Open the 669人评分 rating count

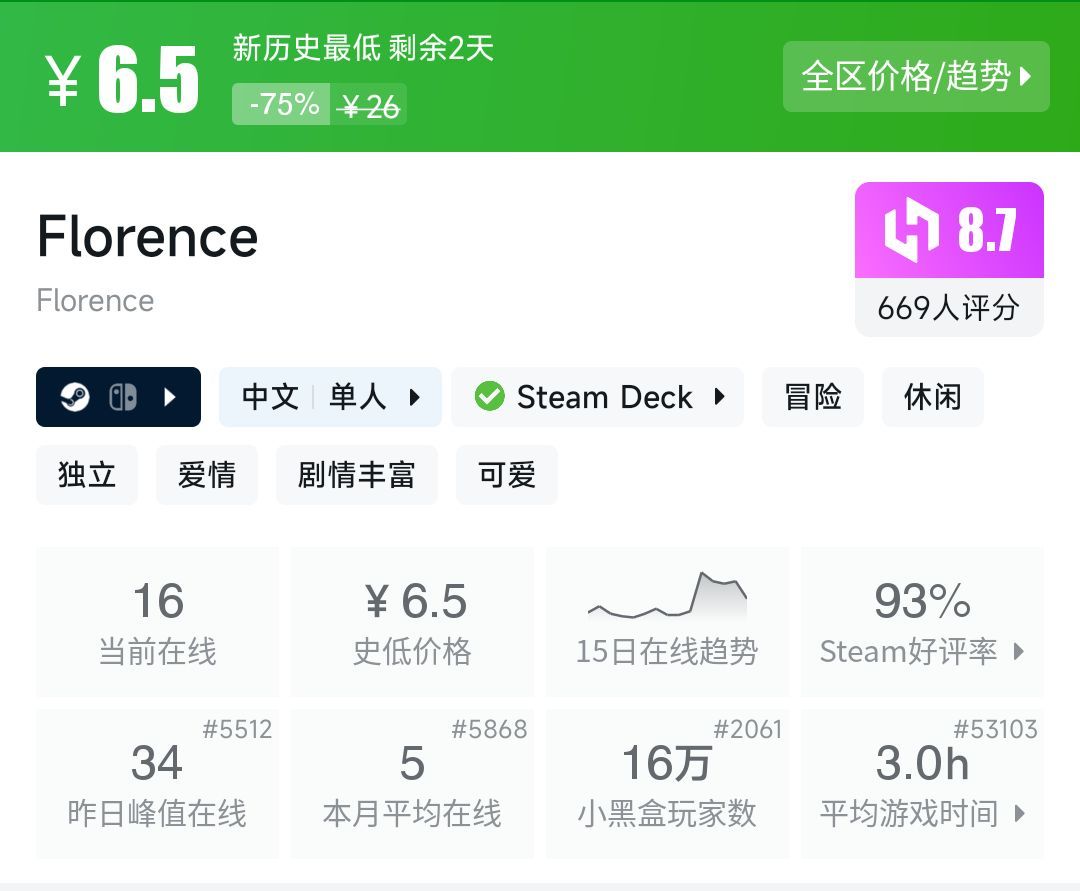(948, 308)
